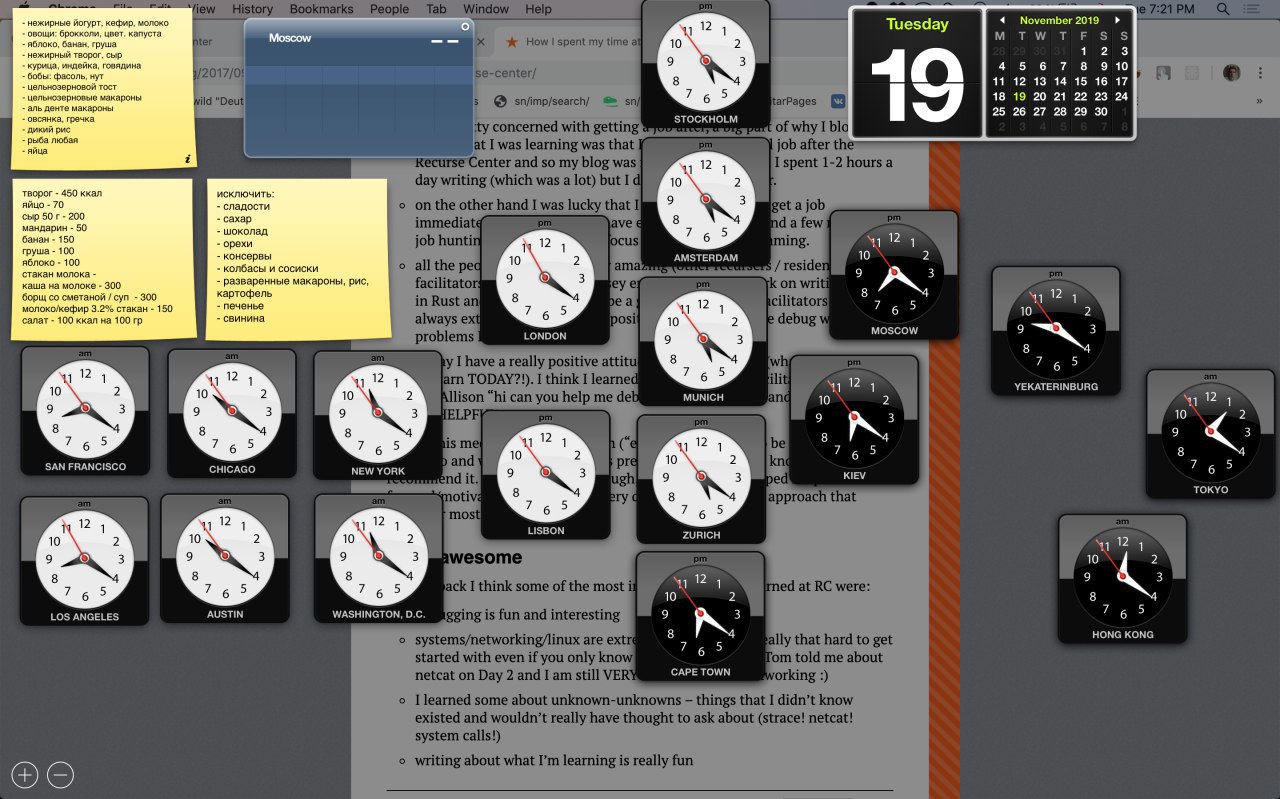Select the Tokyo clock widget
The width and height of the screenshot is (1280, 799).
click(1210, 434)
